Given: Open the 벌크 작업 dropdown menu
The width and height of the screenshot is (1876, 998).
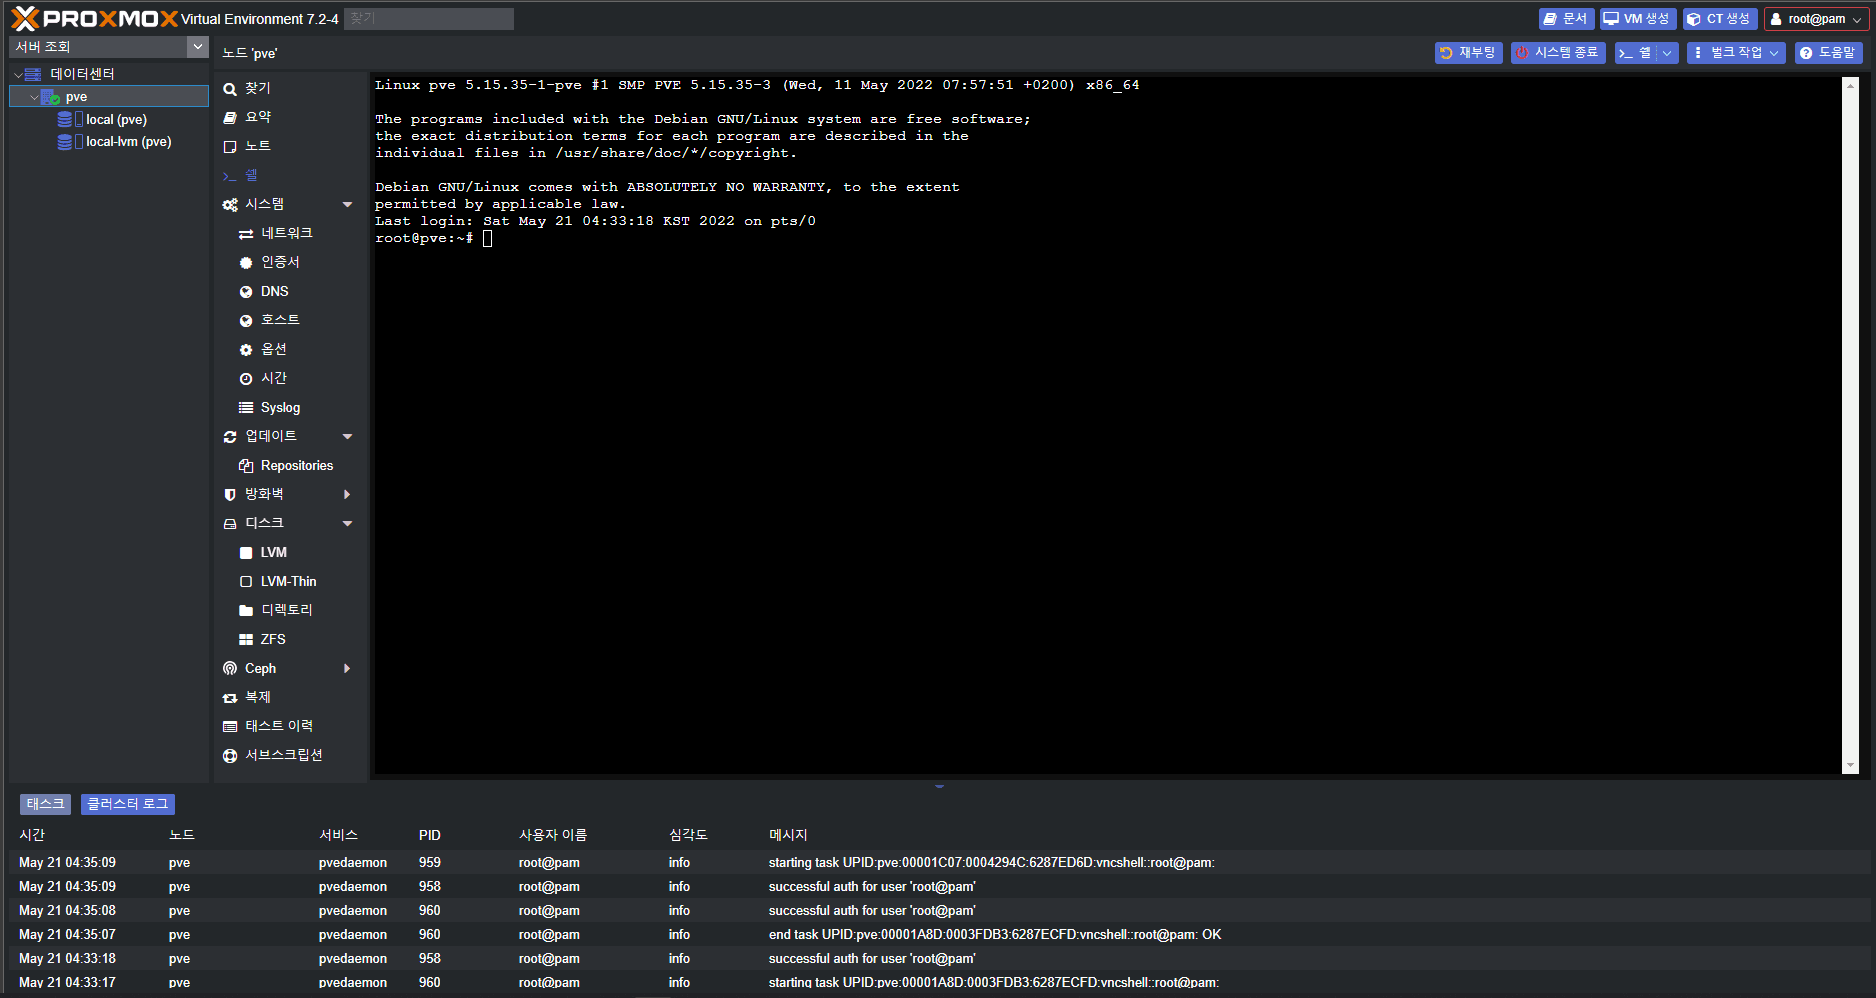Looking at the screenshot, I should (x=1735, y=53).
